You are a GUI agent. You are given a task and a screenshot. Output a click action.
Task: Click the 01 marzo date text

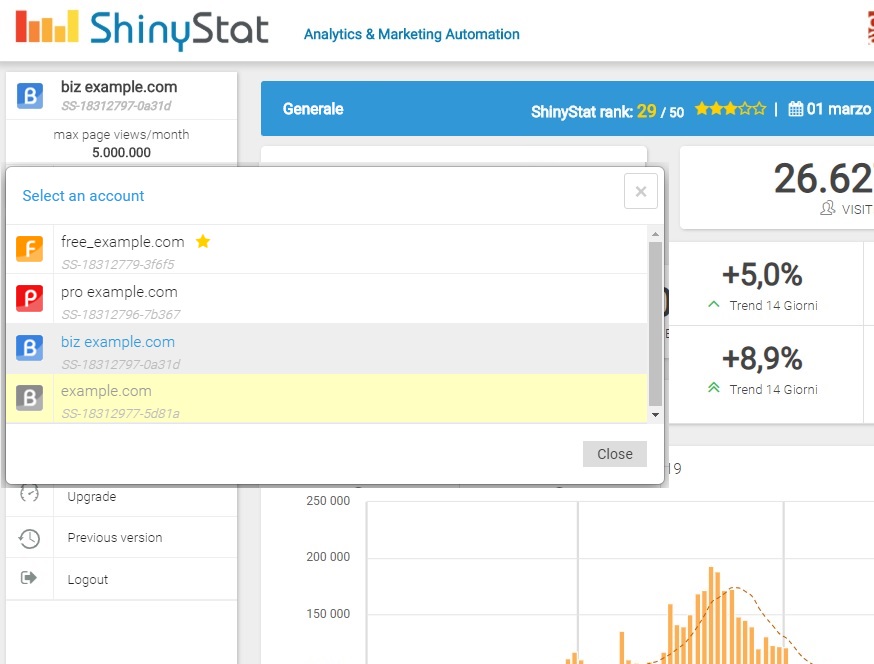pyautogui.click(x=839, y=109)
